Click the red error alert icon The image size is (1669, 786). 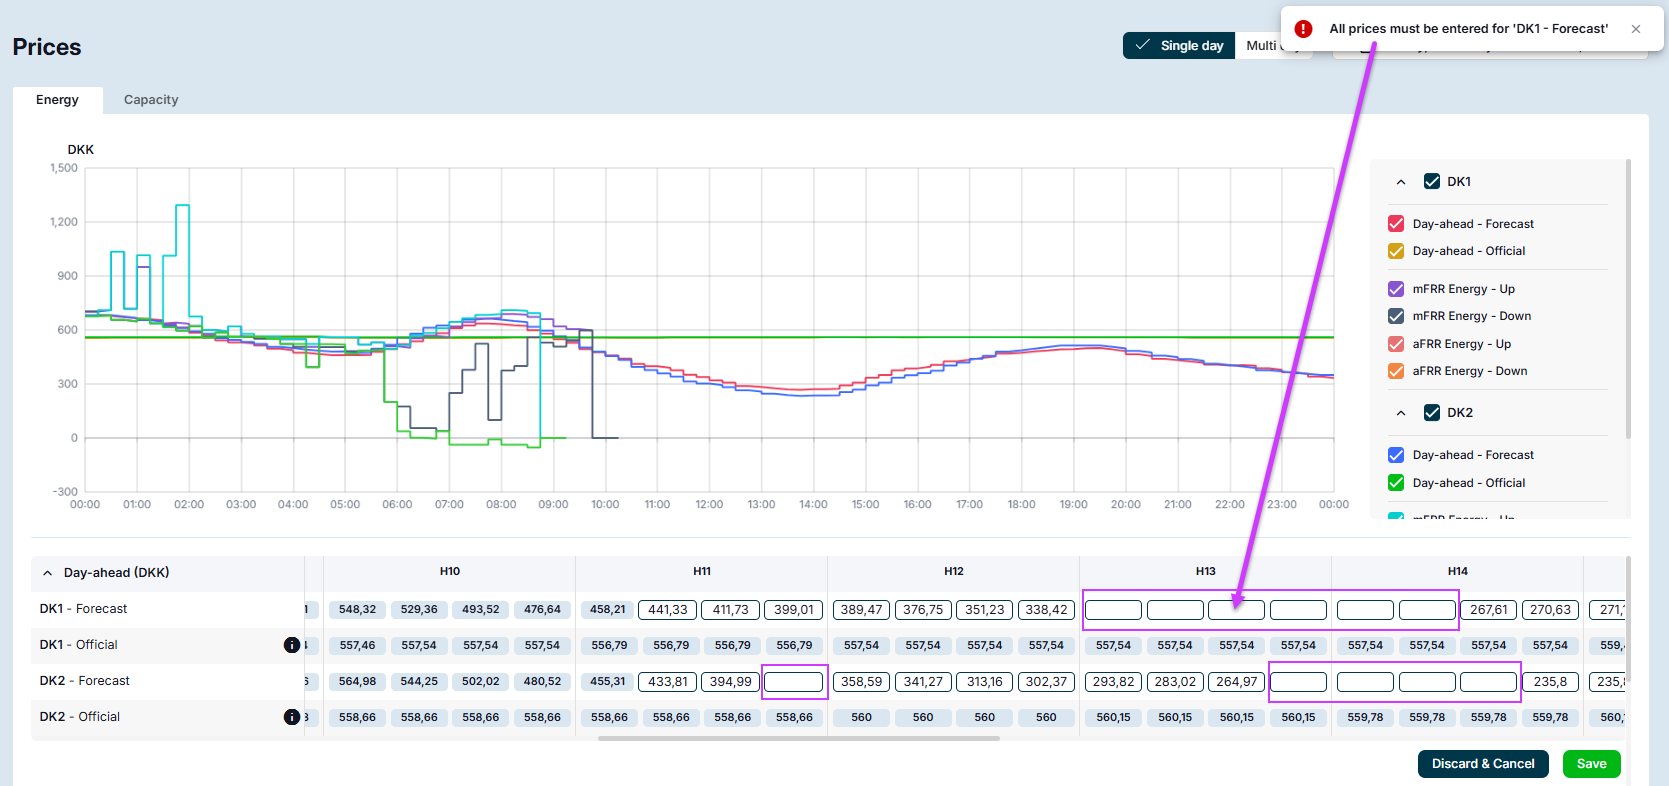pyautogui.click(x=1303, y=29)
